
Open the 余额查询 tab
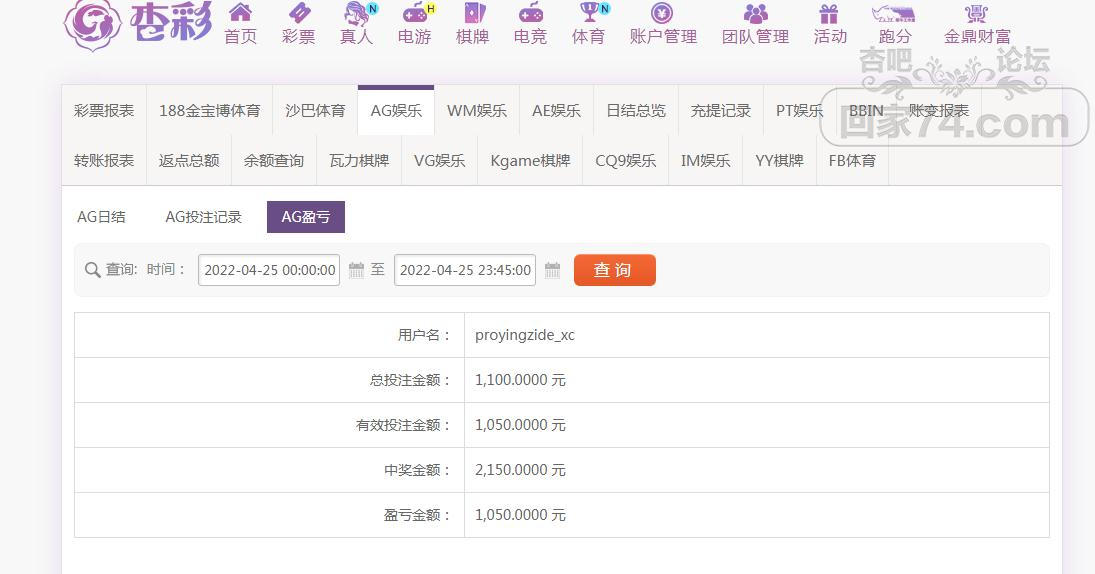(274, 161)
